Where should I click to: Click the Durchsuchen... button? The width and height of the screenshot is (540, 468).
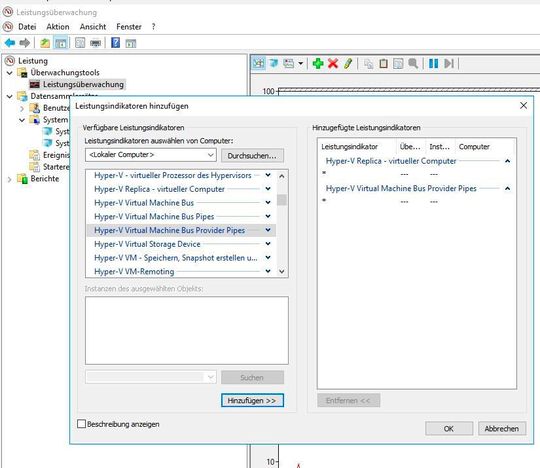click(252, 156)
